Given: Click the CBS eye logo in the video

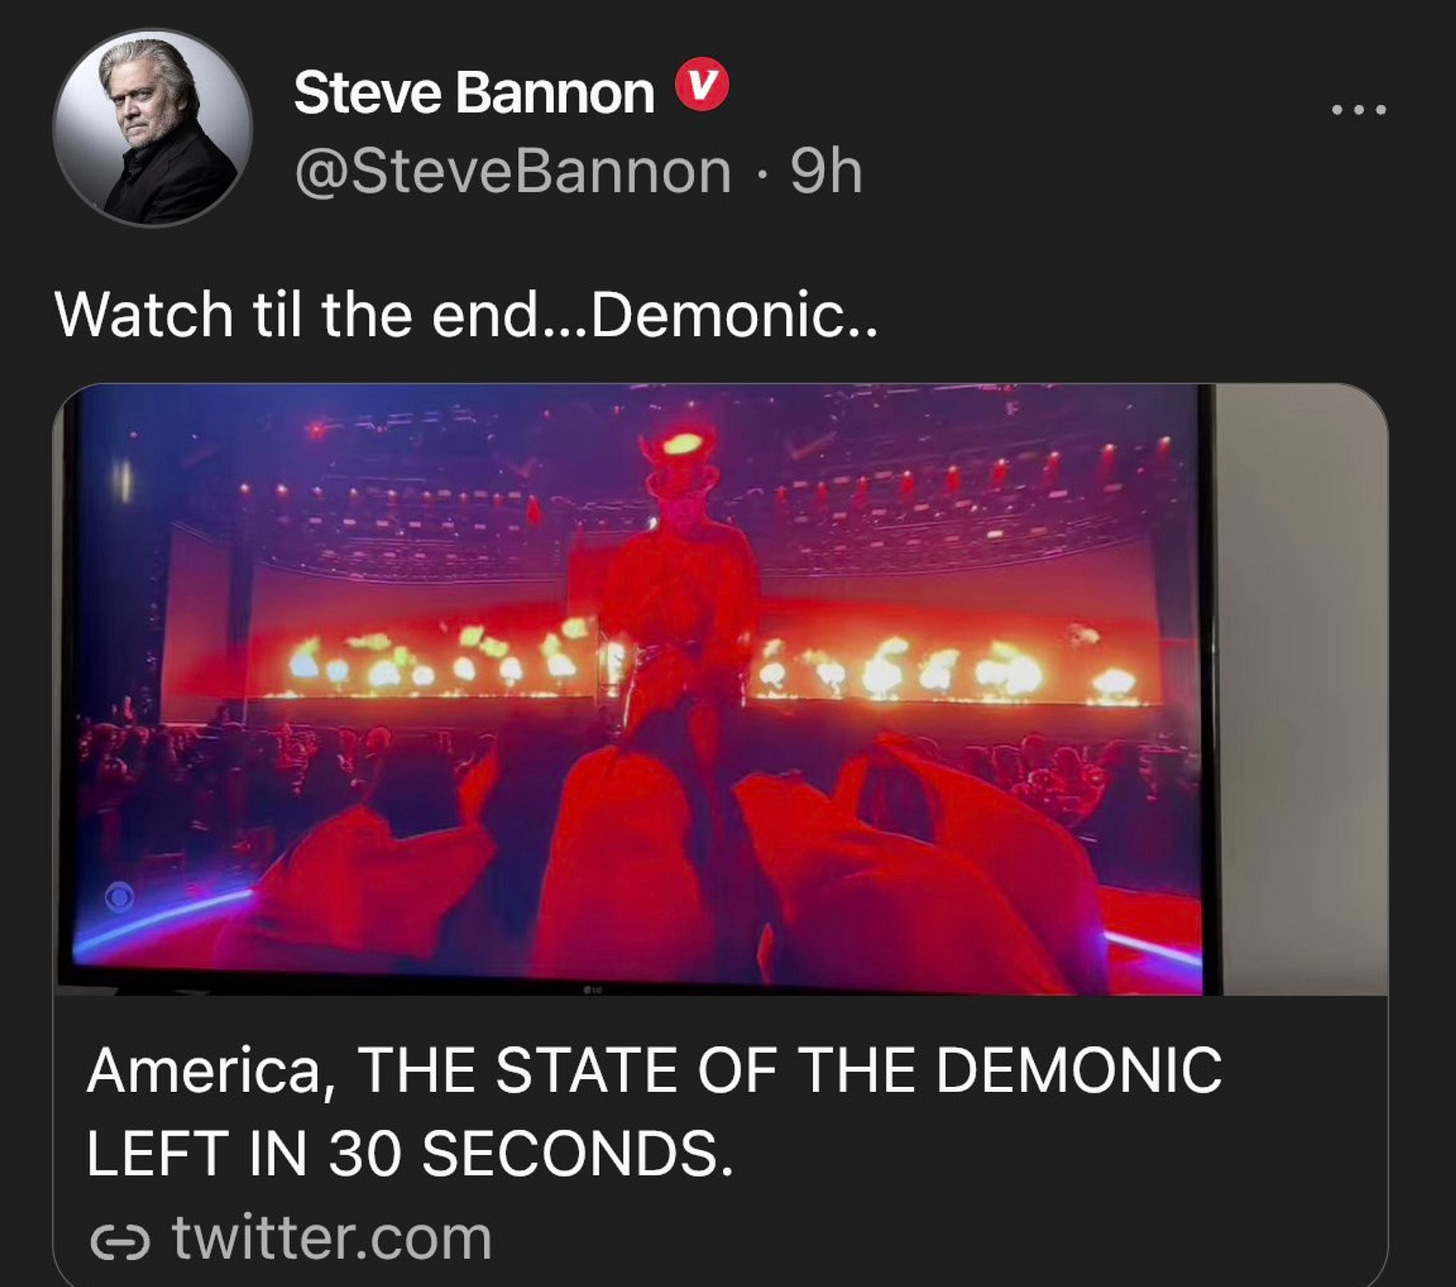Looking at the screenshot, I should tap(120, 897).
